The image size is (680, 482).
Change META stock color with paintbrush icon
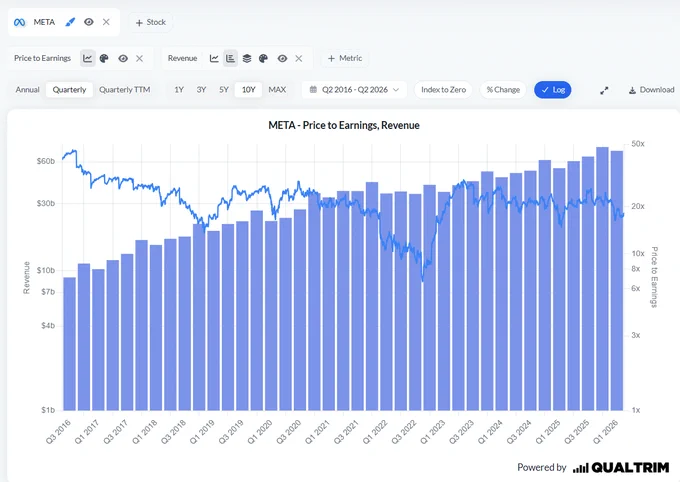(70, 22)
